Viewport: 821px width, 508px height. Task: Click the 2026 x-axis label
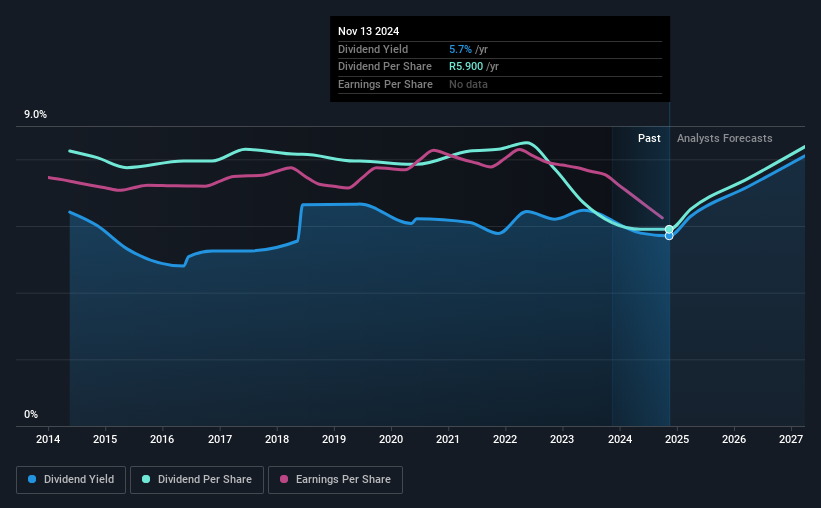pyautogui.click(x=734, y=439)
